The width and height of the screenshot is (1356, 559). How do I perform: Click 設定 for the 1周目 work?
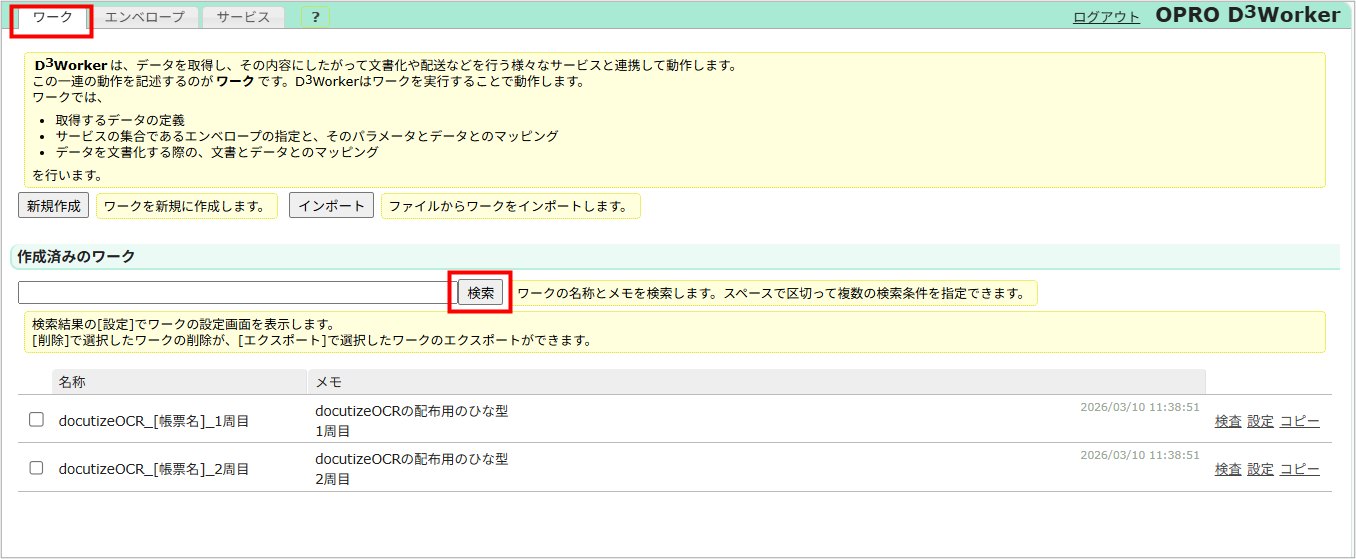click(x=1261, y=422)
